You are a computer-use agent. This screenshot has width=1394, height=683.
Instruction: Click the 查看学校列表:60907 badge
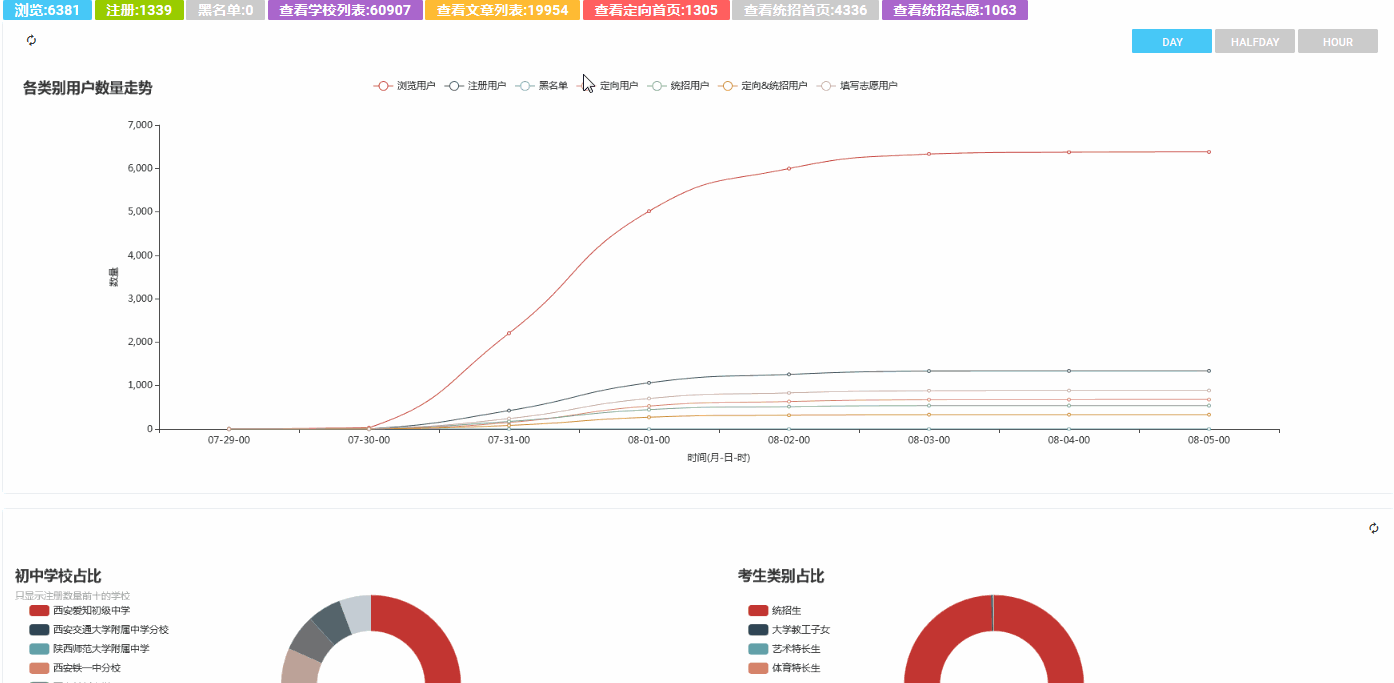pyautogui.click(x=345, y=10)
